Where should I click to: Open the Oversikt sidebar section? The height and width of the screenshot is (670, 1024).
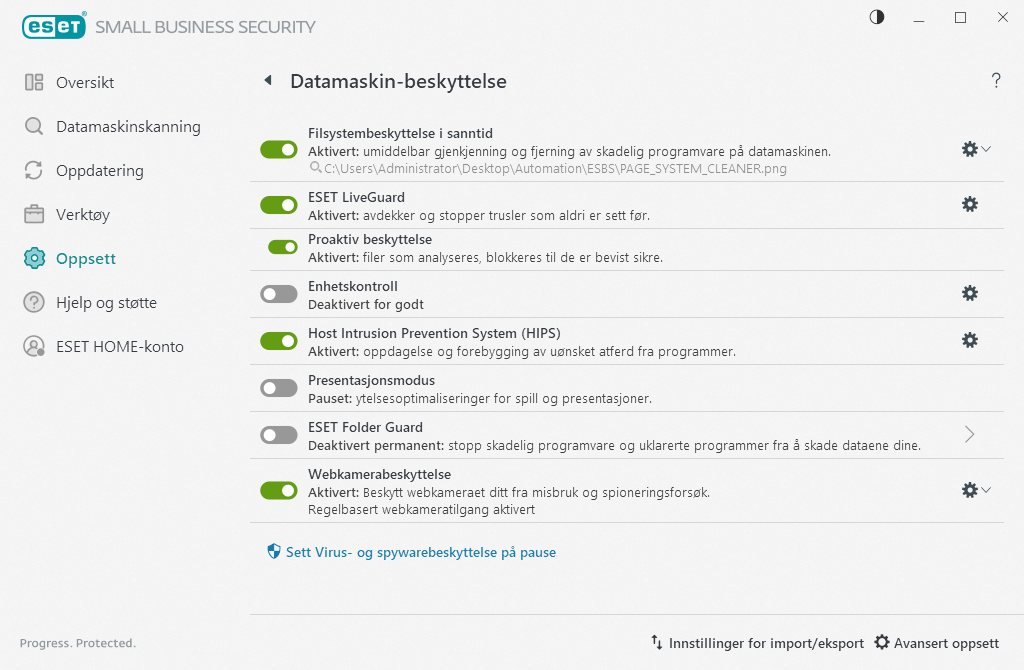pos(83,82)
